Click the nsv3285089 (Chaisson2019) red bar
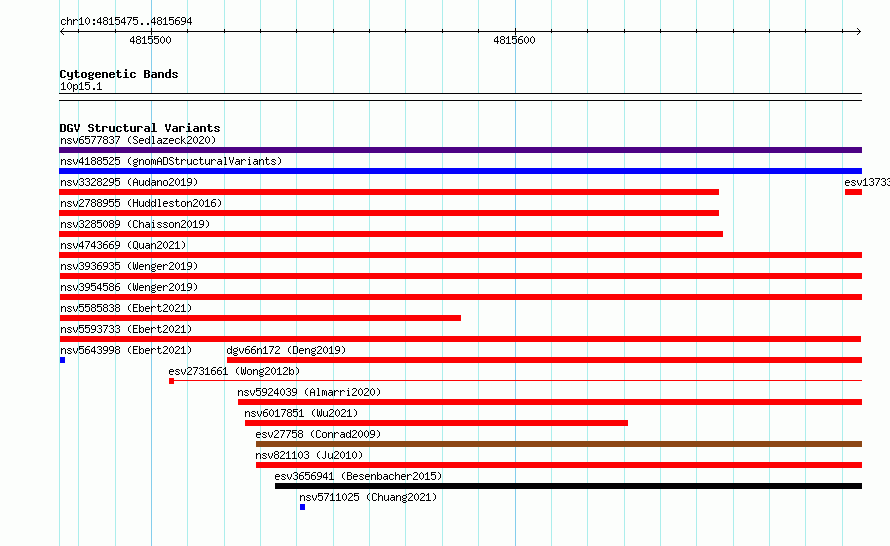 [x=391, y=234]
